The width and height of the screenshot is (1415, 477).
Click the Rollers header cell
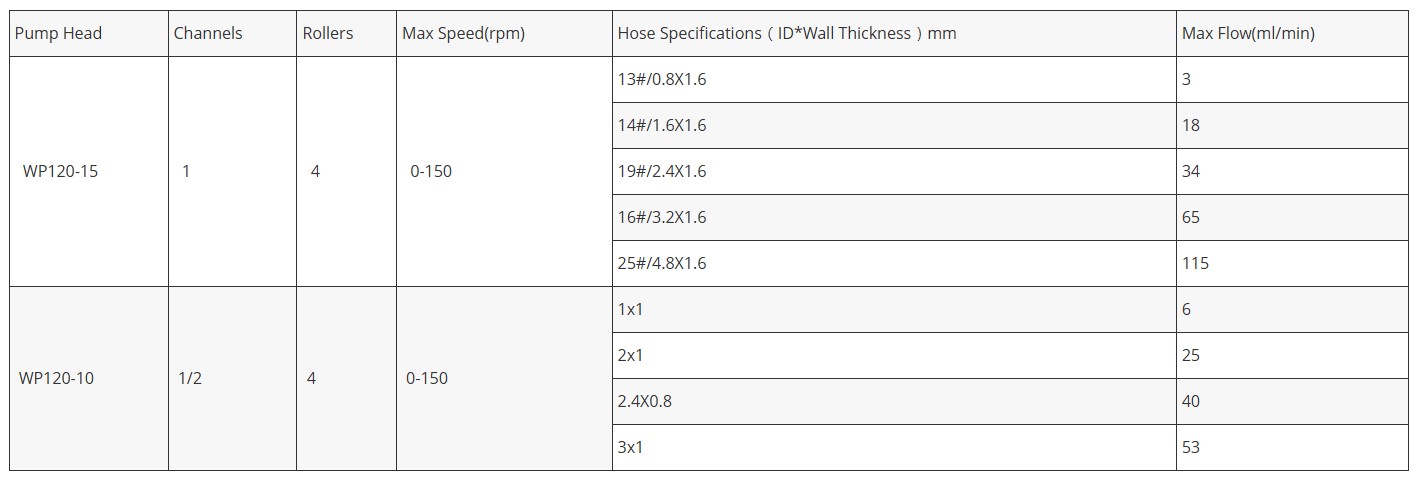click(328, 34)
